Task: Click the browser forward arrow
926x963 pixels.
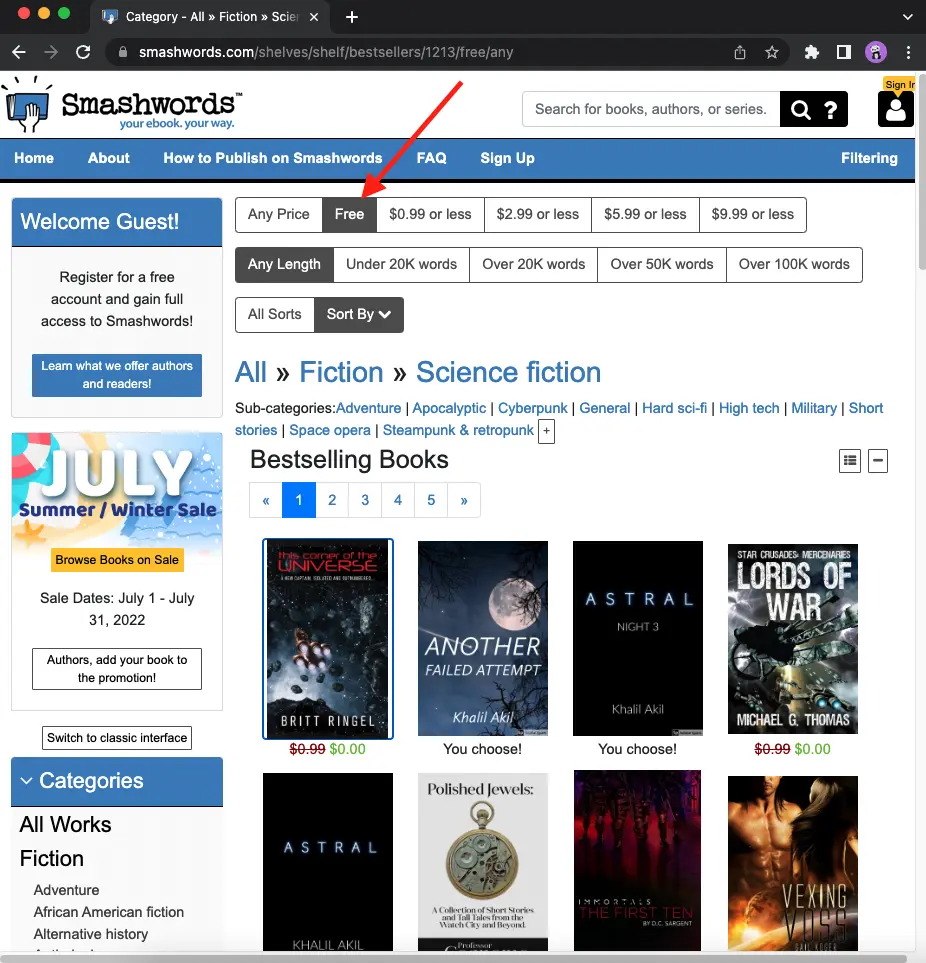Action: coord(51,52)
